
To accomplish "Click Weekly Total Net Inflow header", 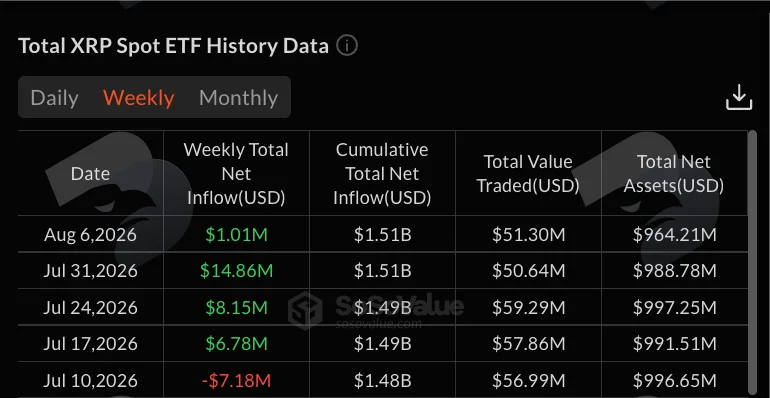I will coord(236,173).
